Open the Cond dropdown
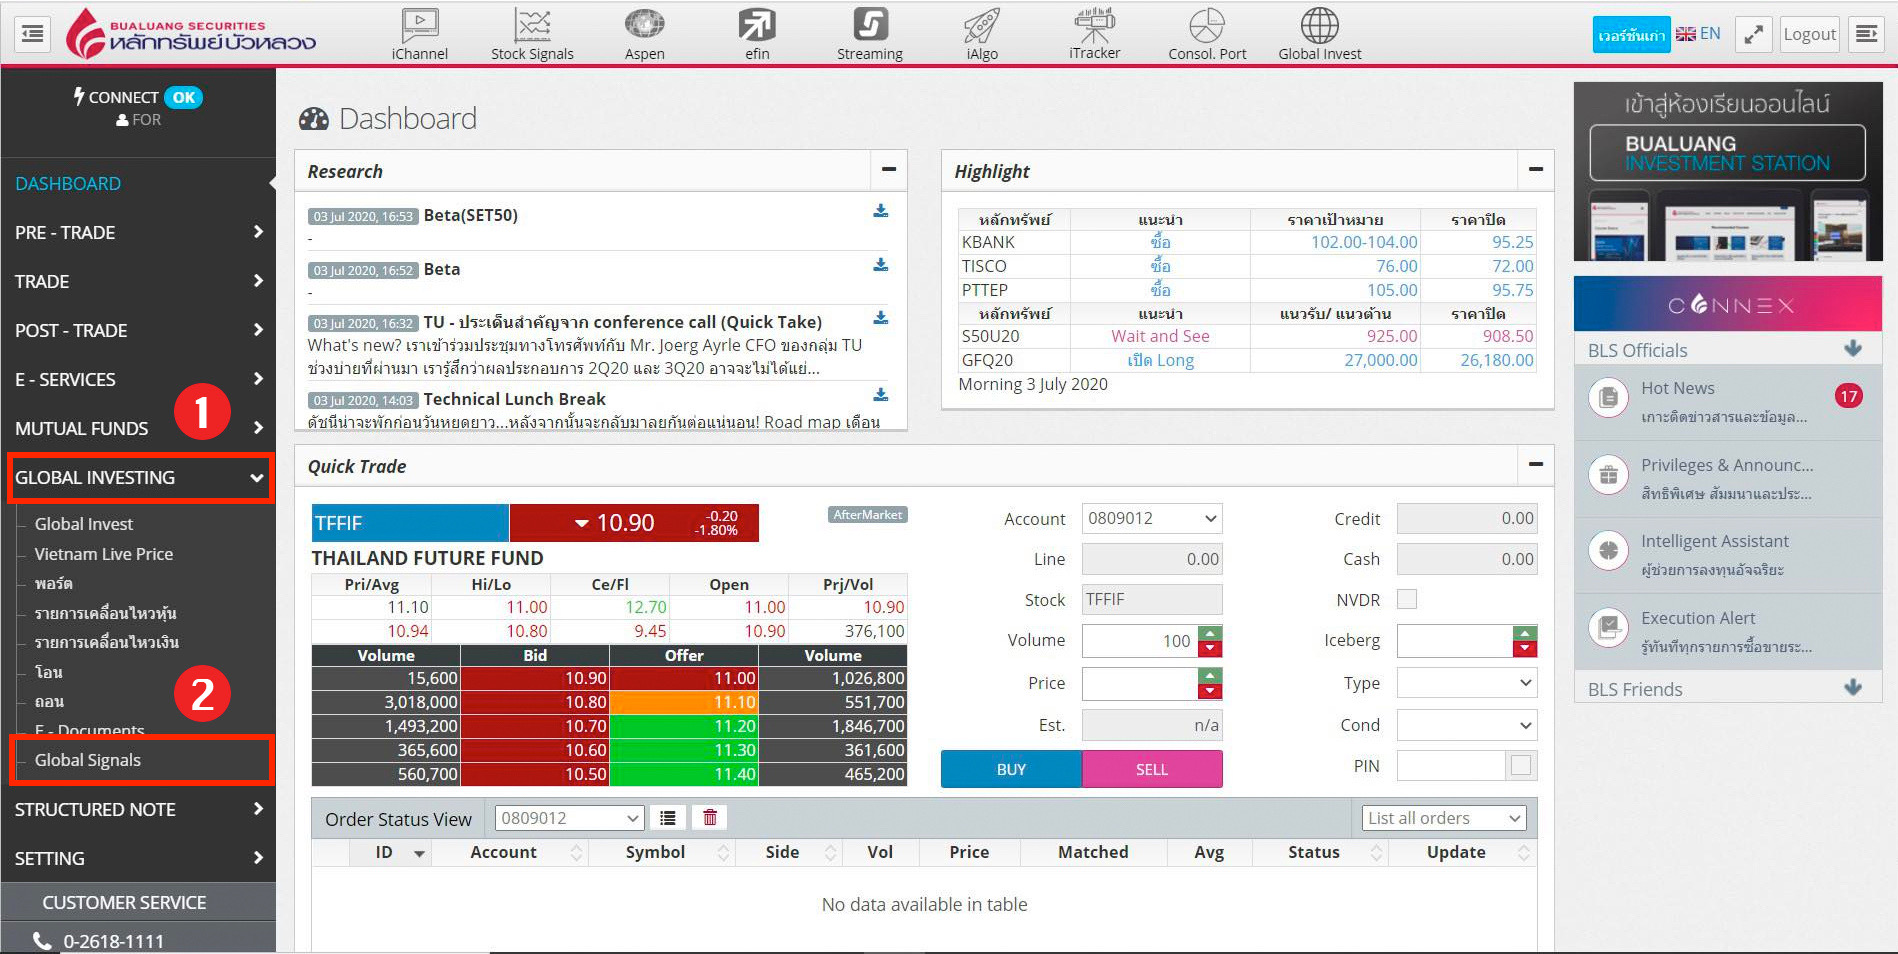This screenshot has width=1898, height=954. click(1467, 725)
